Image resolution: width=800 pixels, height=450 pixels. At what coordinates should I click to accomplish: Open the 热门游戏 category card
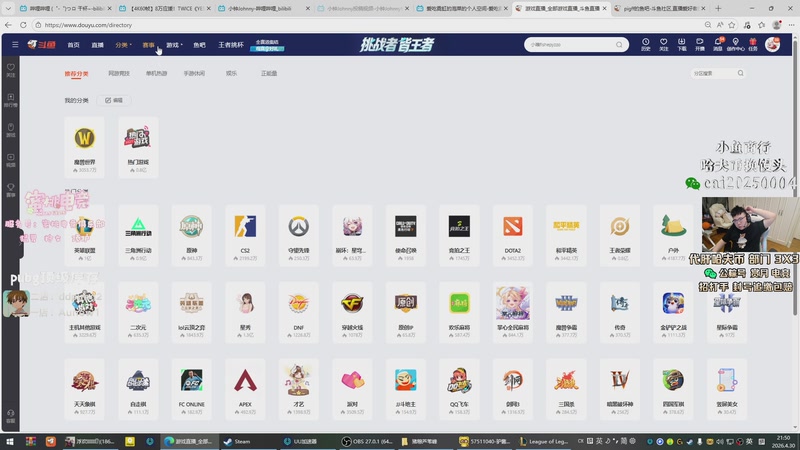click(138, 147)
